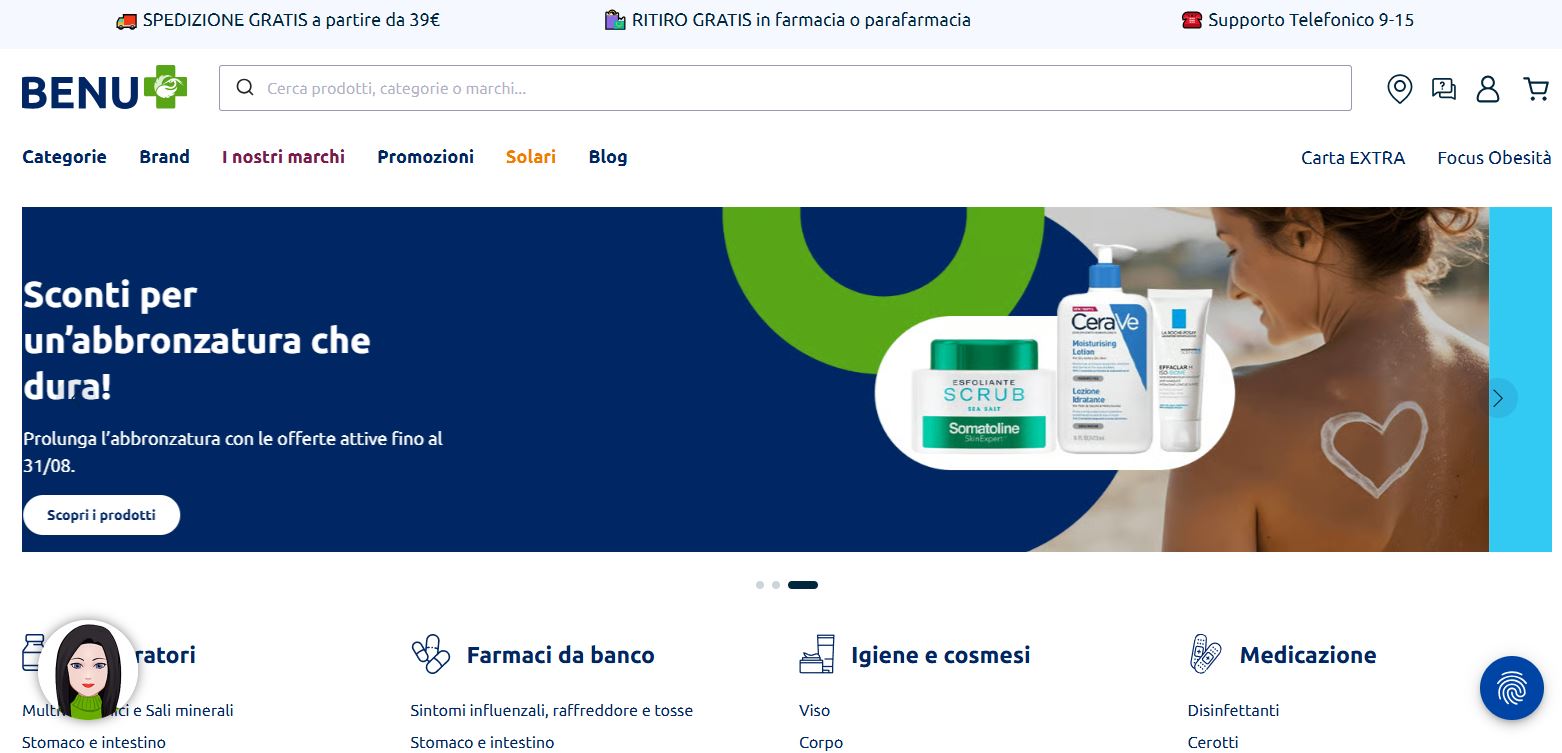The width and height of the screenshot is (1562, 753).
Task: Click the pickup bag icon
Action: click(615, 20)
